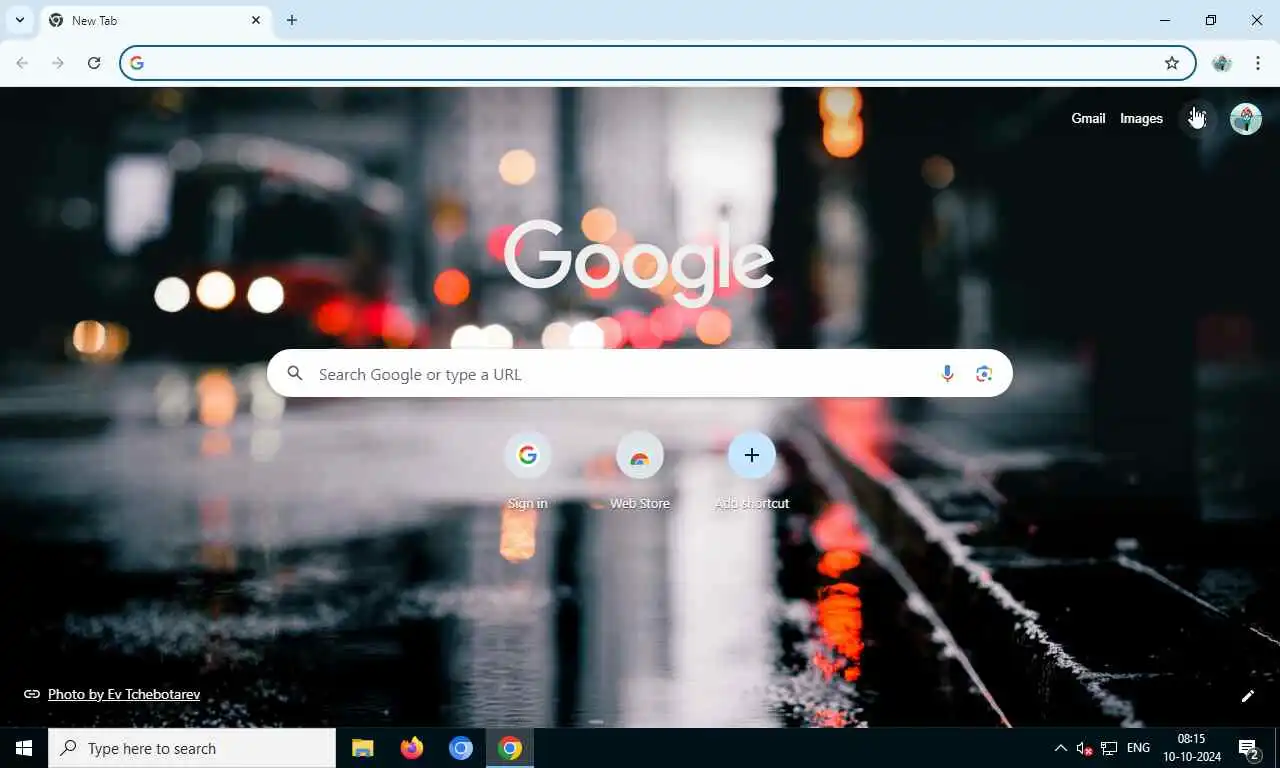This screenshot has width=1280, height=768.
Task: Customize this page with pencil icon
Action: [1248, 696]
